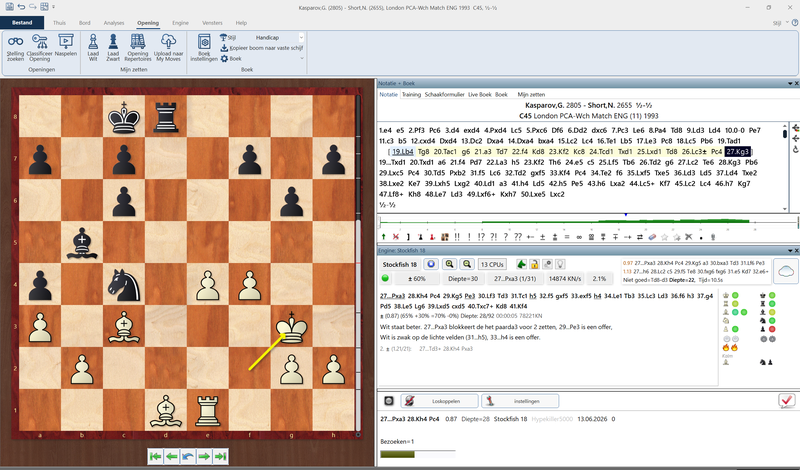Increase engine lines with plus magnifier
Image resolution: width=800 pixels, height=470 pixels.
click(449, 264)
